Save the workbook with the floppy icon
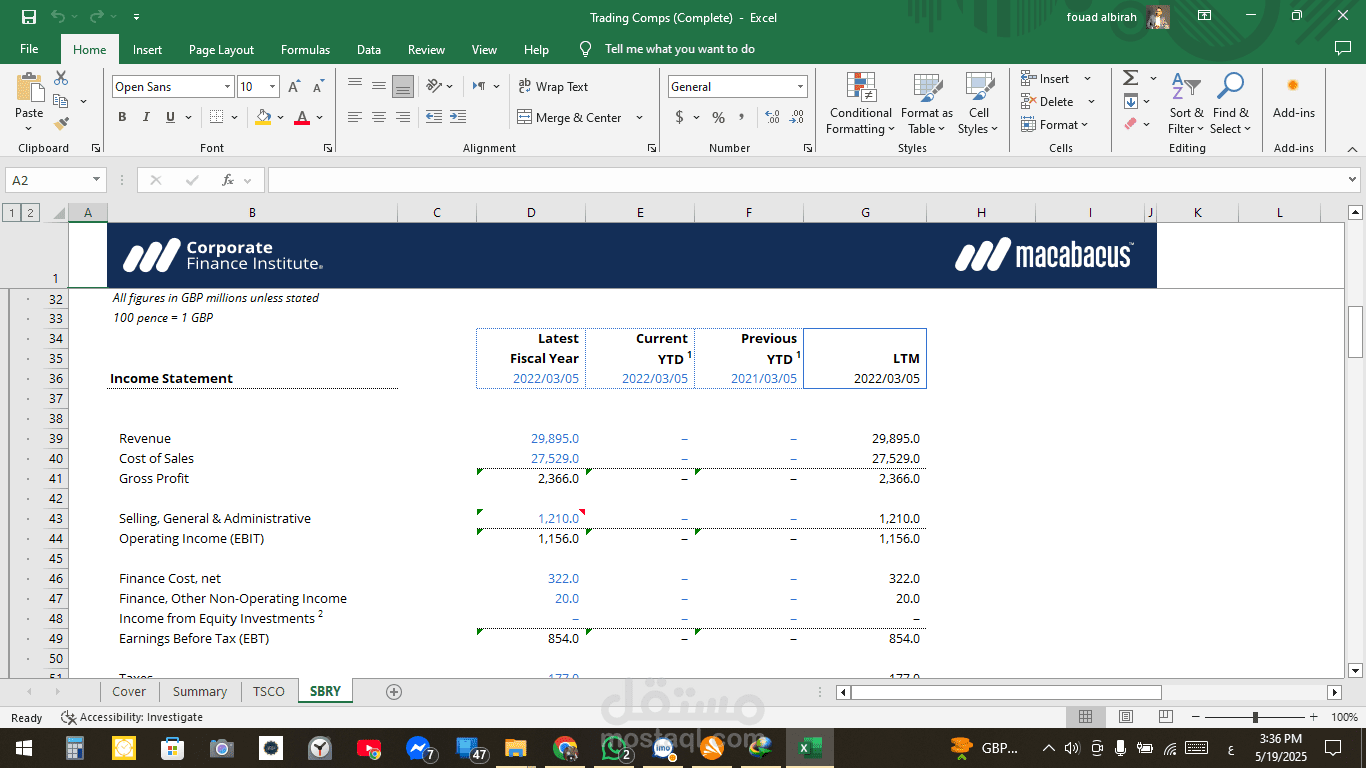The image size is (1366, 768). coord(29,17)
